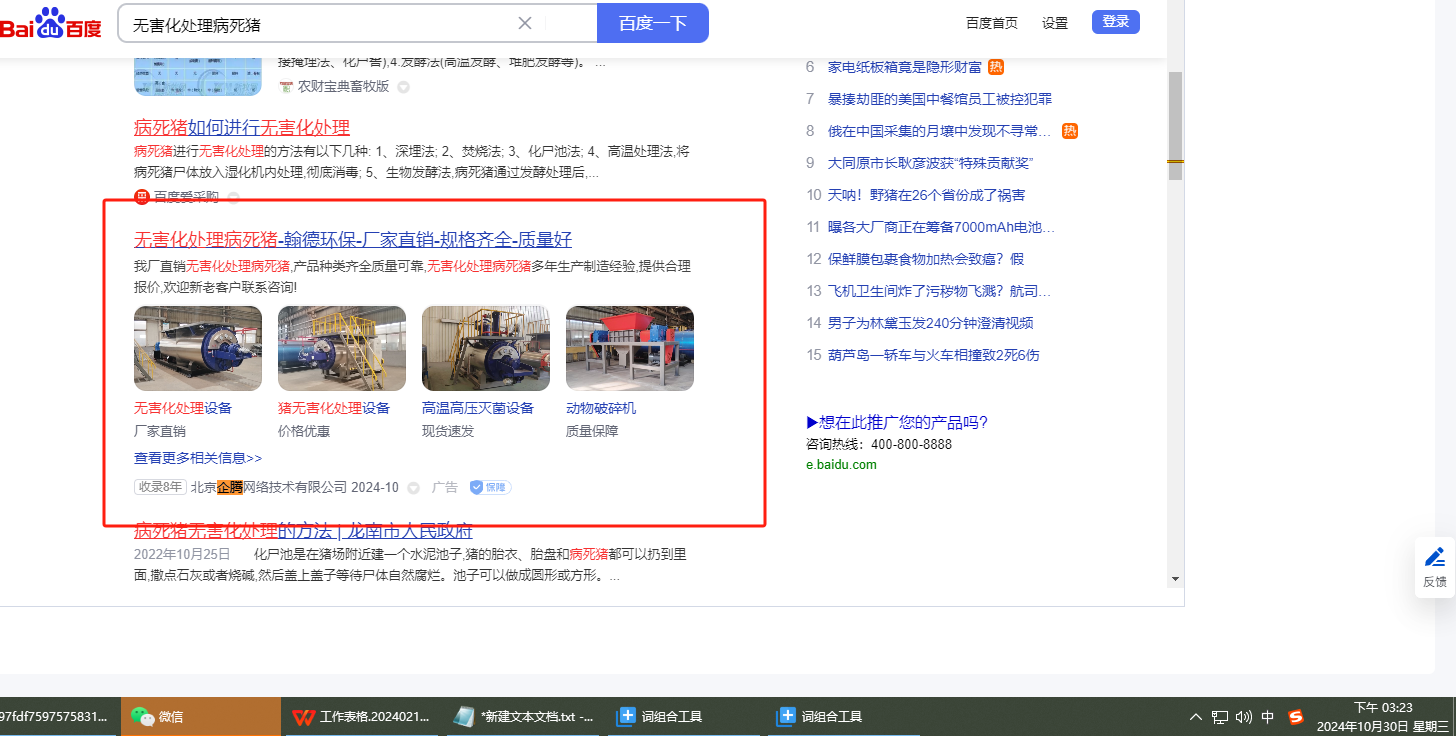The image size is (1456, 736).
Task: Open hot search 葫芦岛一轿车与火车相撞致2死6伤
Action: tap(934, 355)
